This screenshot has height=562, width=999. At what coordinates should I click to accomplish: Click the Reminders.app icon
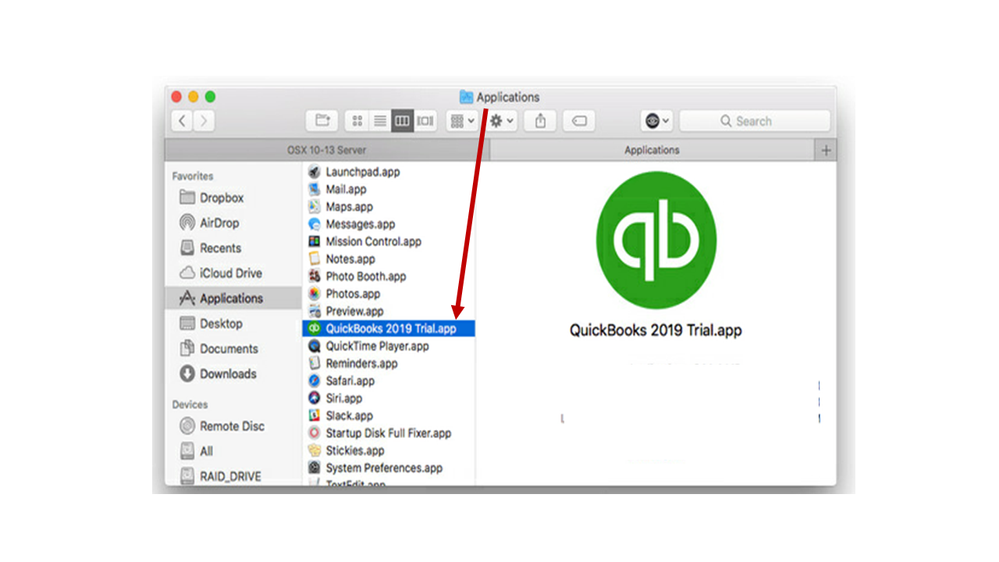coord(314,363)
